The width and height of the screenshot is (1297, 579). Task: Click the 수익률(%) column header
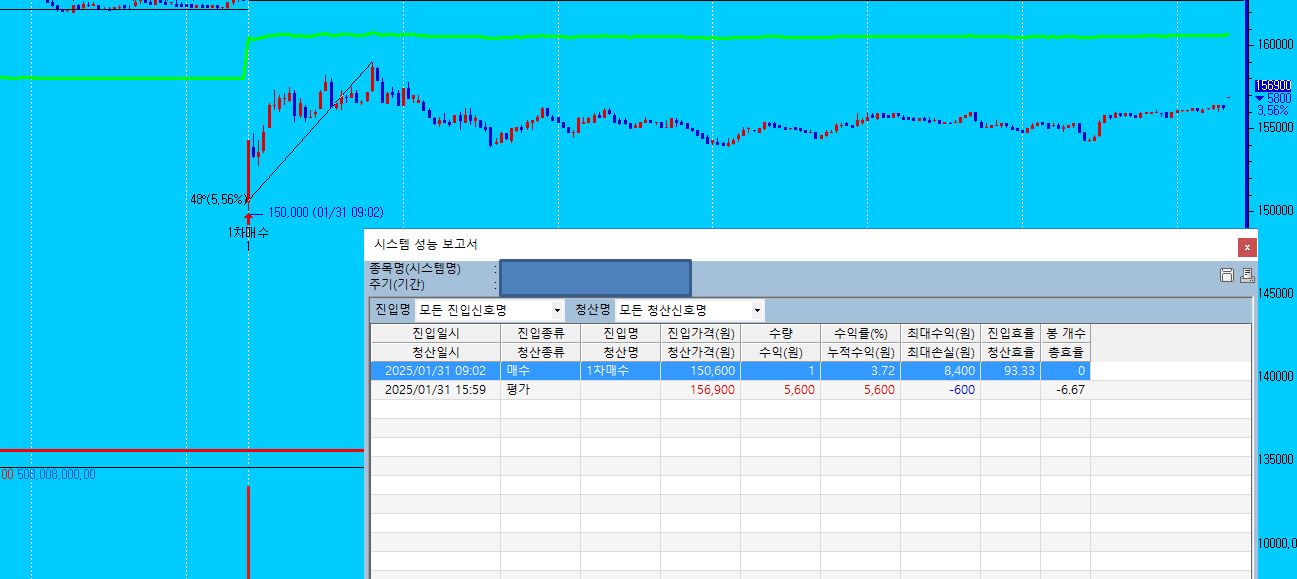[x=860, y=333]
